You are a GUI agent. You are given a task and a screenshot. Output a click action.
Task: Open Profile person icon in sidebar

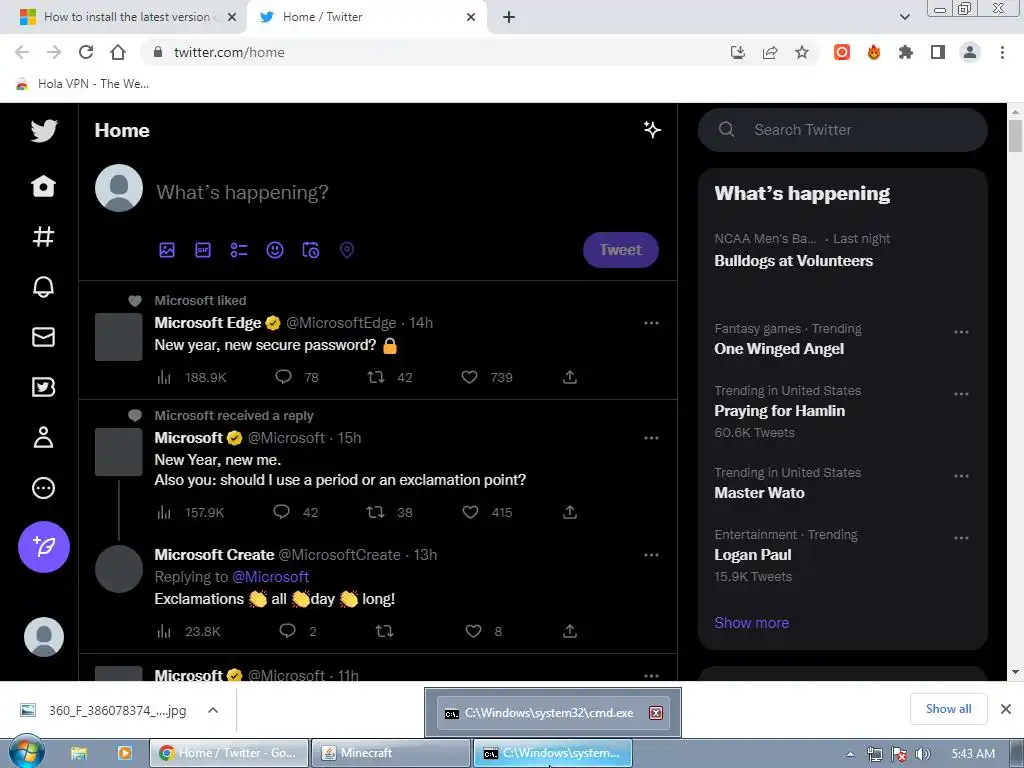[44, 438]
